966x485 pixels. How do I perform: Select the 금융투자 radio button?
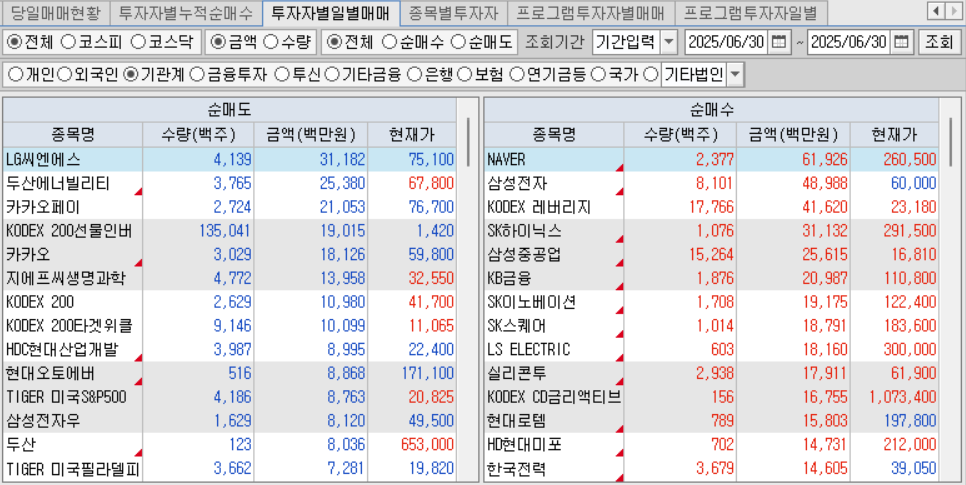tap(197, 75)
